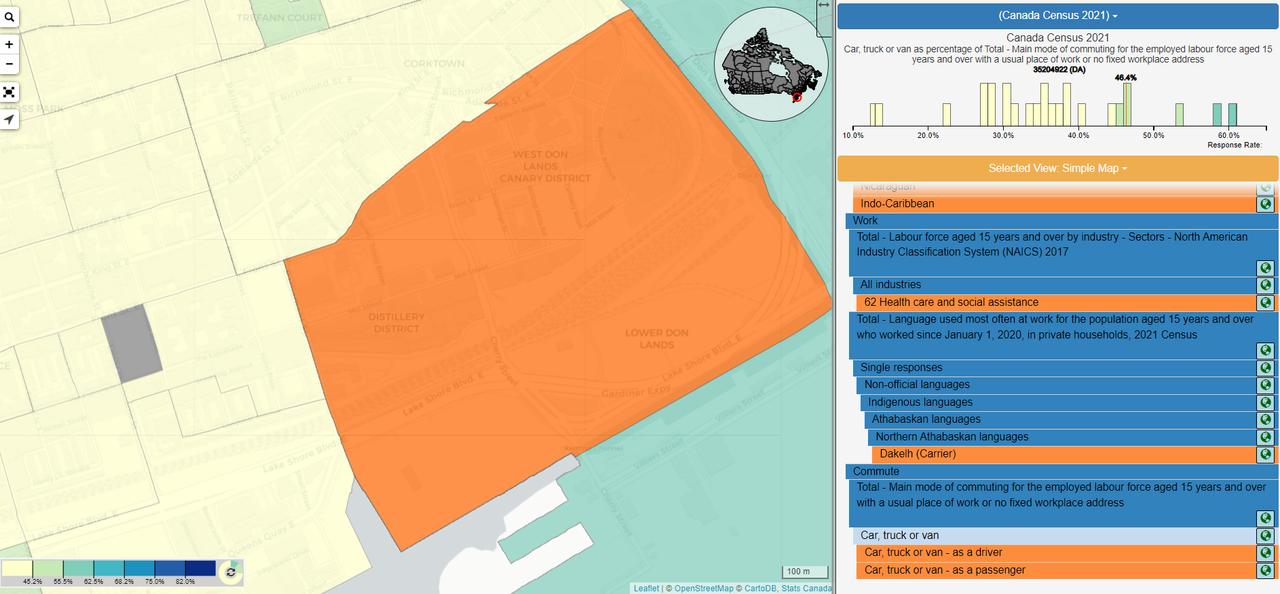The height and width of the screenshot is (594, 1280).
Task: Click the resize panel arrow icon
Action: coord(823,6)
